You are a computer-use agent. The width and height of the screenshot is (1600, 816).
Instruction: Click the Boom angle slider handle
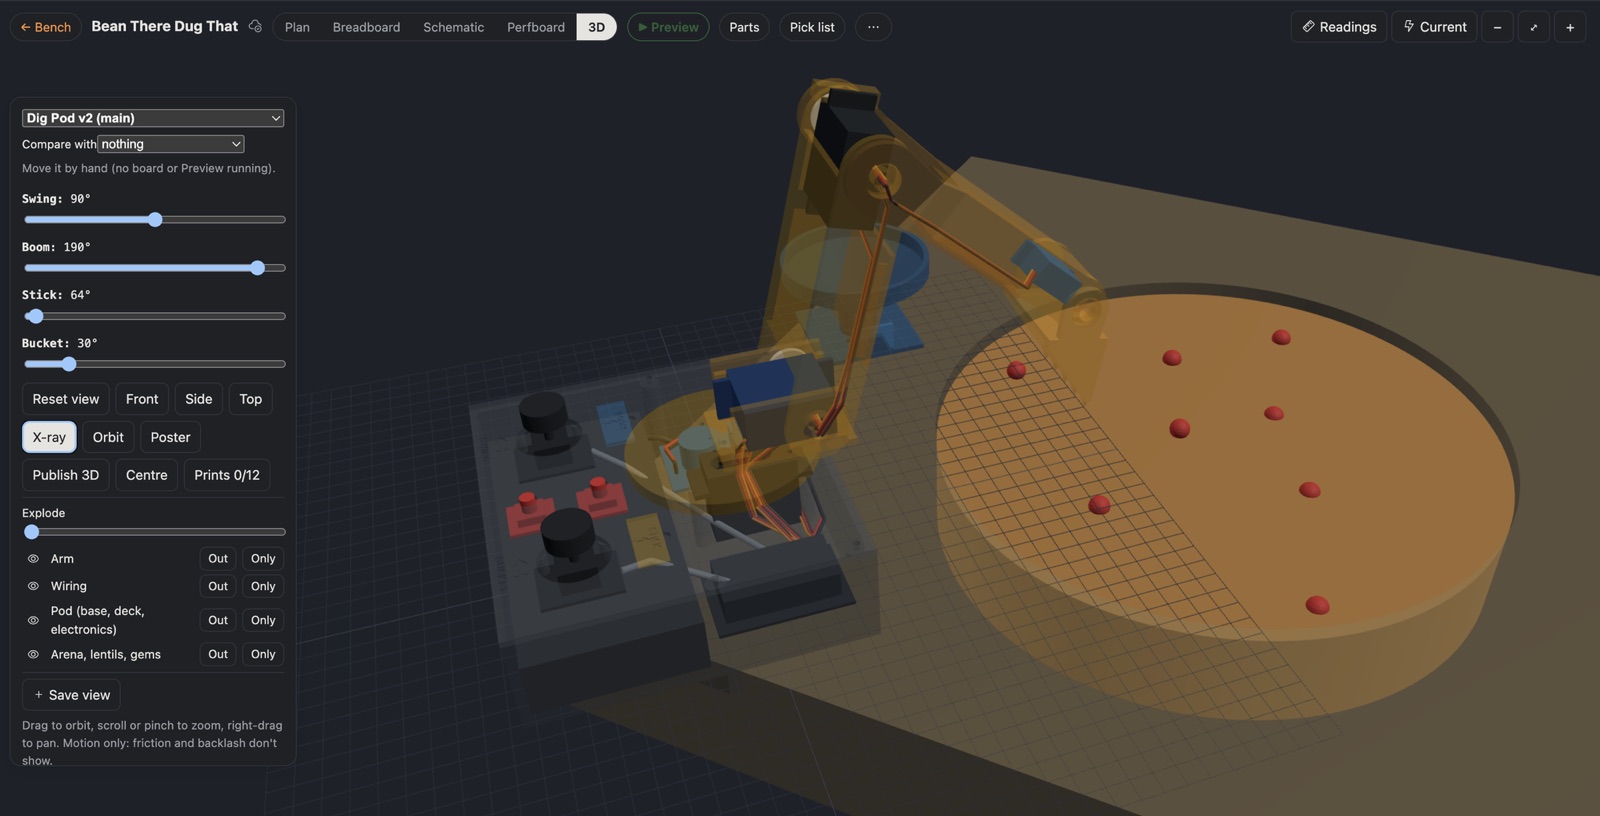coord(258,268)
